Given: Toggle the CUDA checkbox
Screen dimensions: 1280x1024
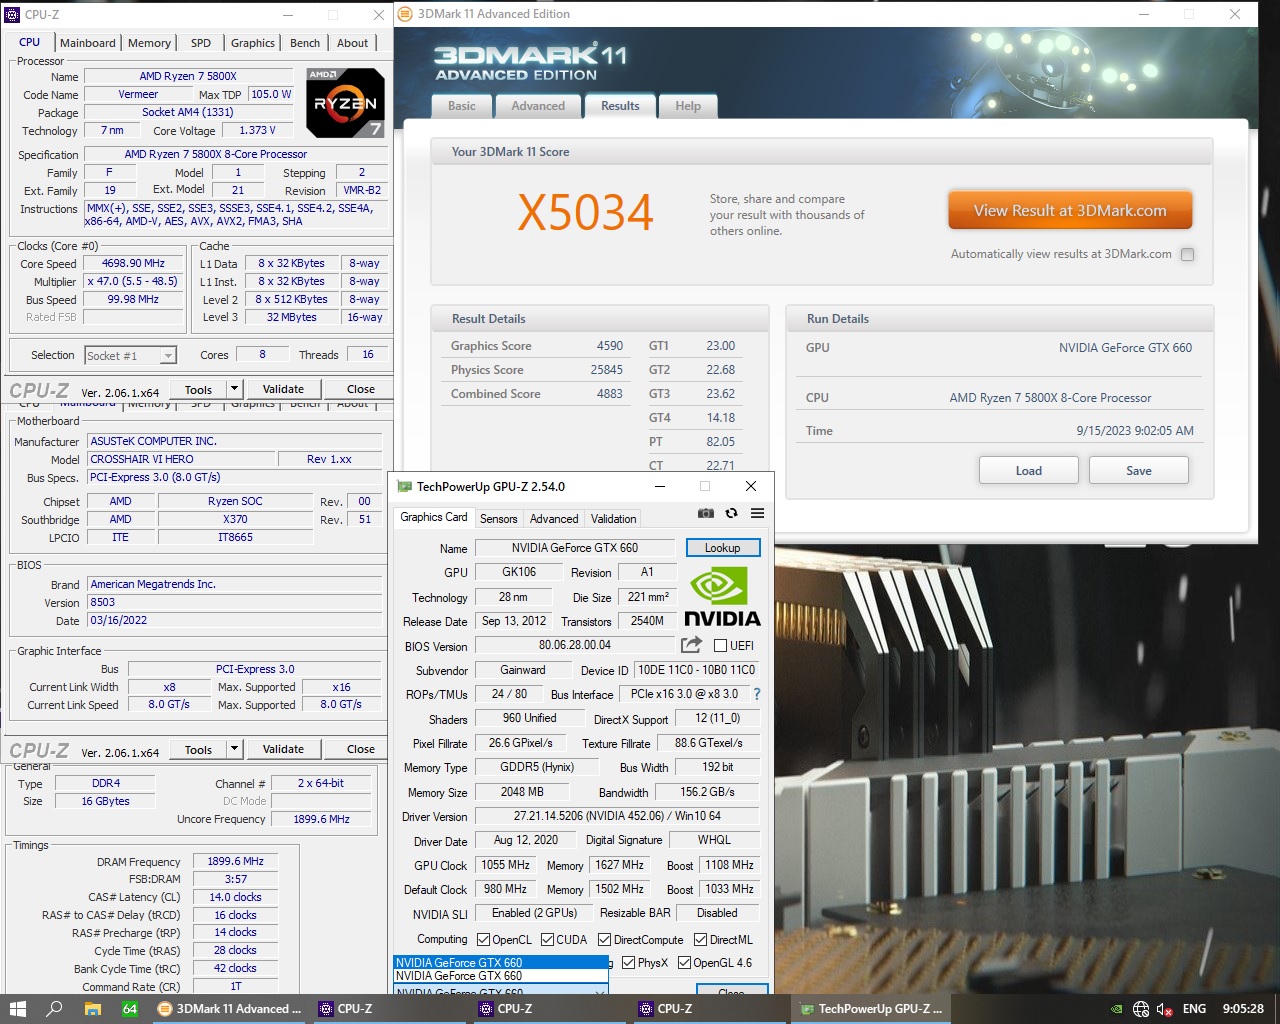Looking at the screenshot, I should point(548,940).
